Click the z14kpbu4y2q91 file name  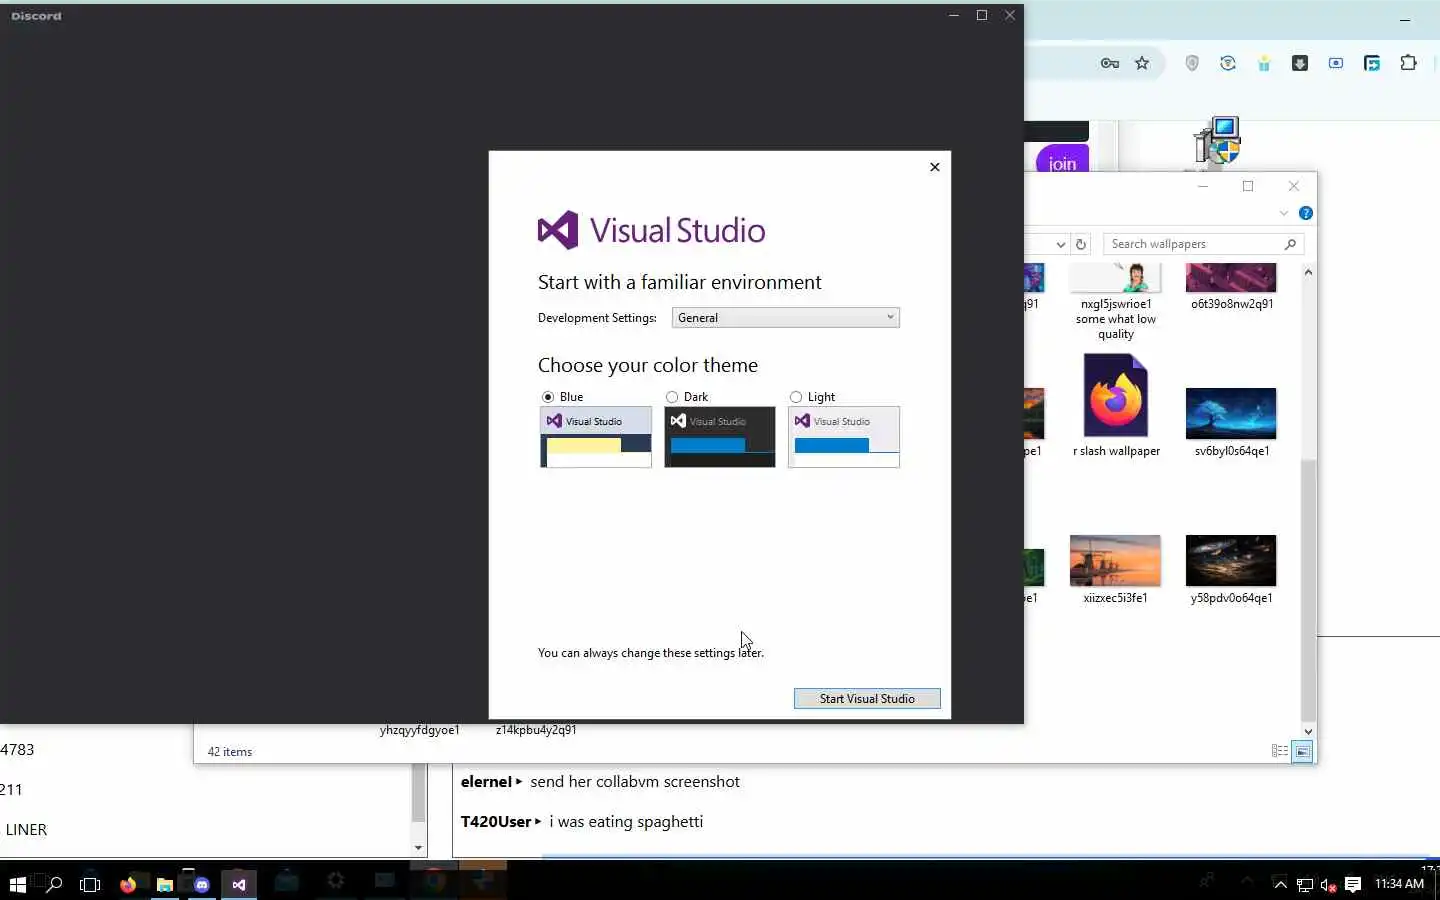pos(536,730)
